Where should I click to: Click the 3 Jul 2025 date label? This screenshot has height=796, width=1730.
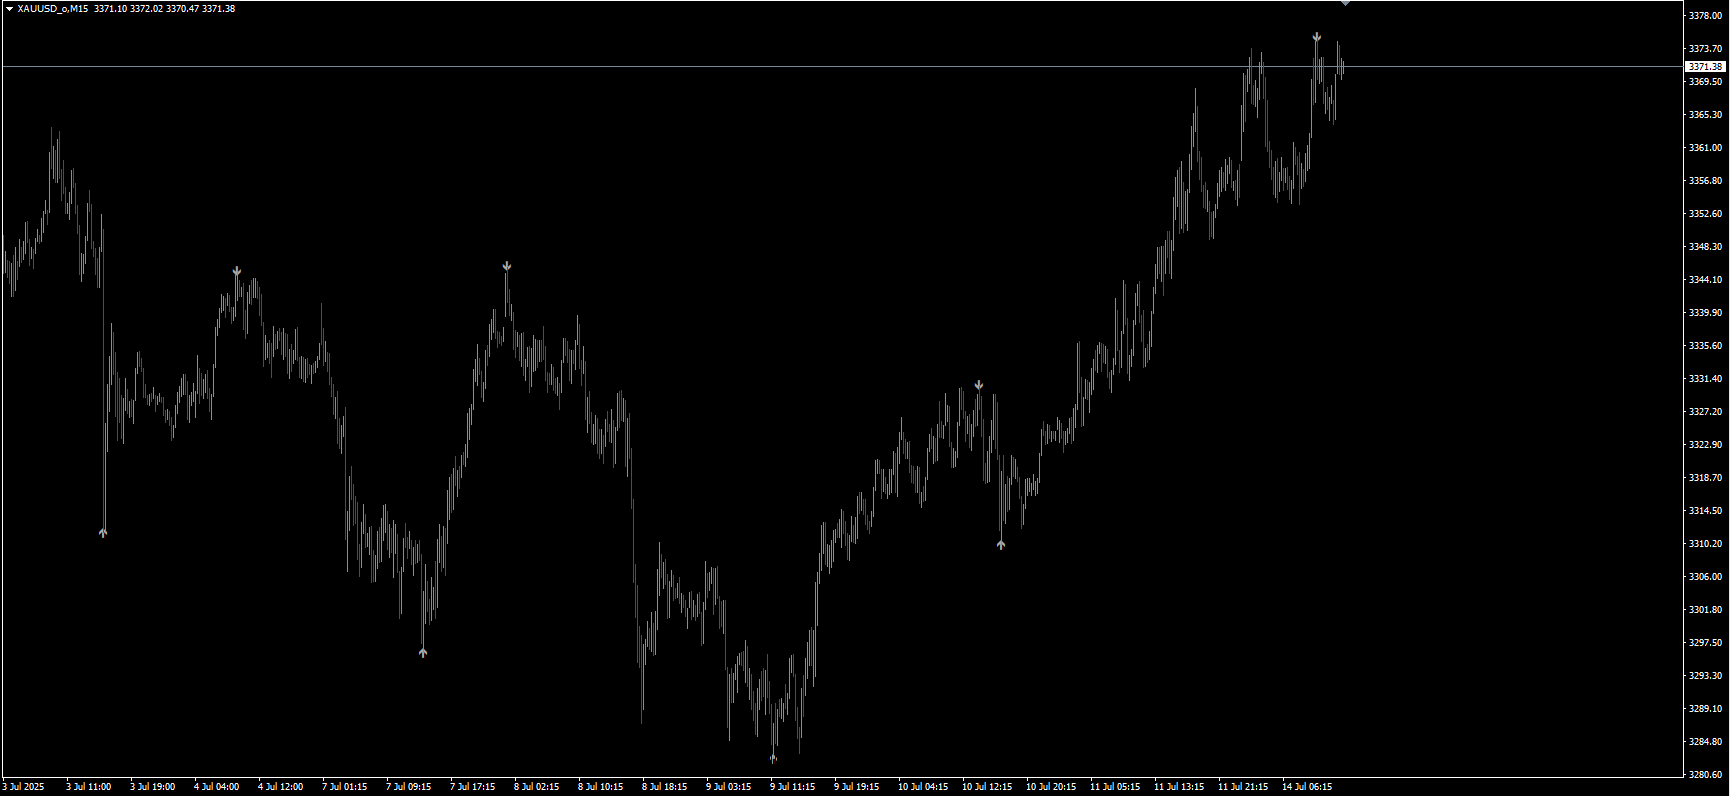(24, 787)
